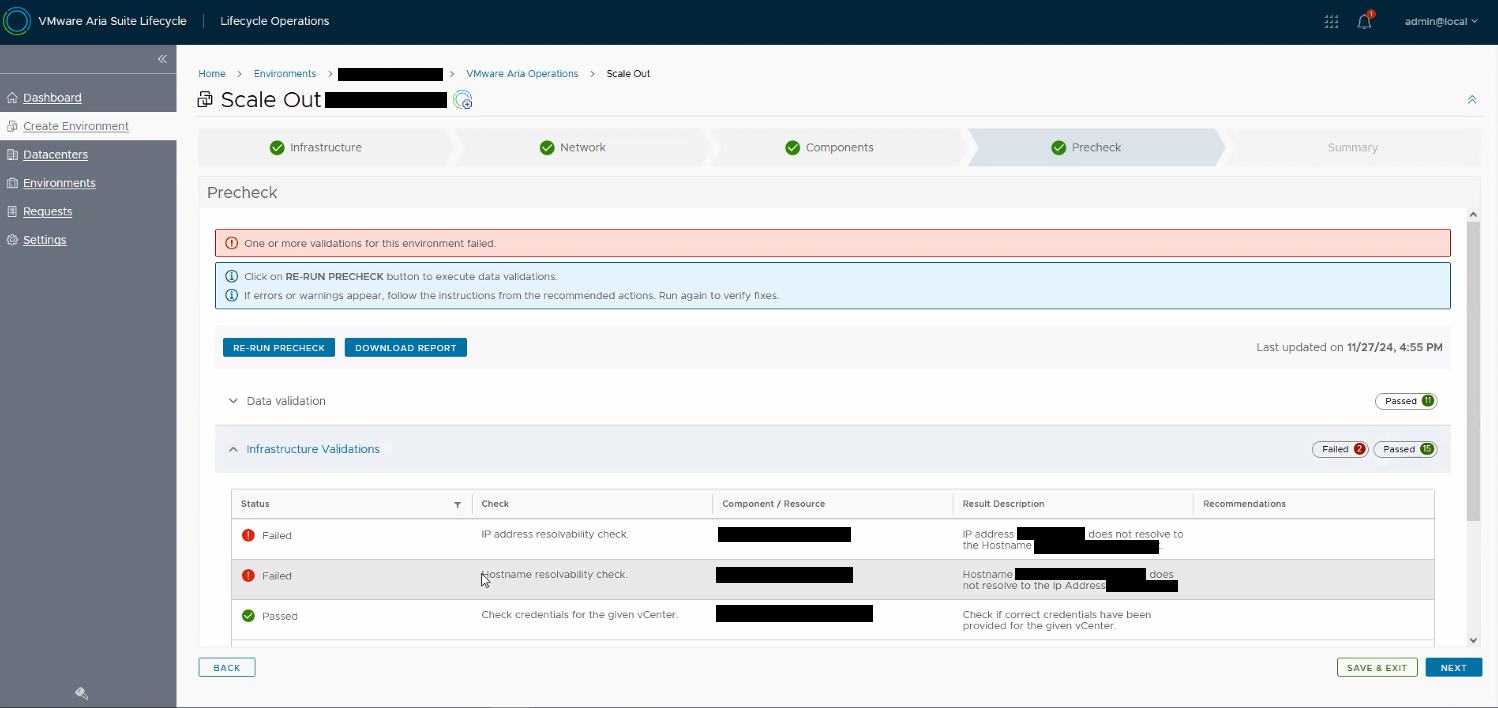
Task: Open Datacenters in the sidebar
Action: click(55, 155)
